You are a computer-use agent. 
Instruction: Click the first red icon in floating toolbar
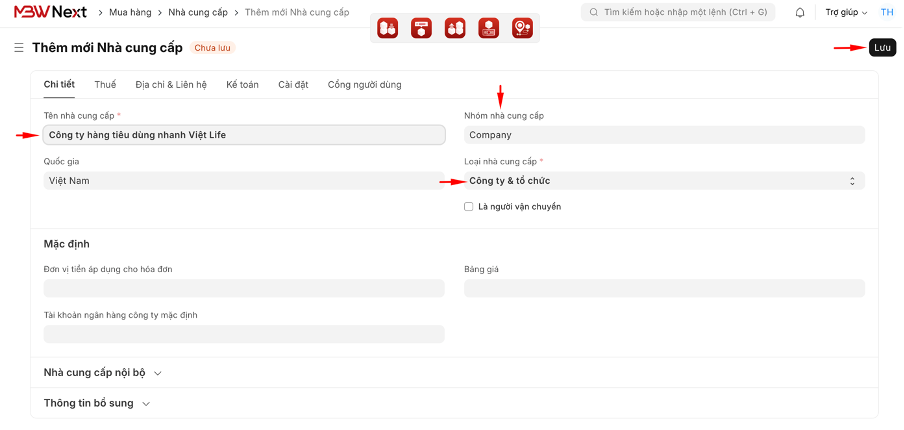coord(387,28)
